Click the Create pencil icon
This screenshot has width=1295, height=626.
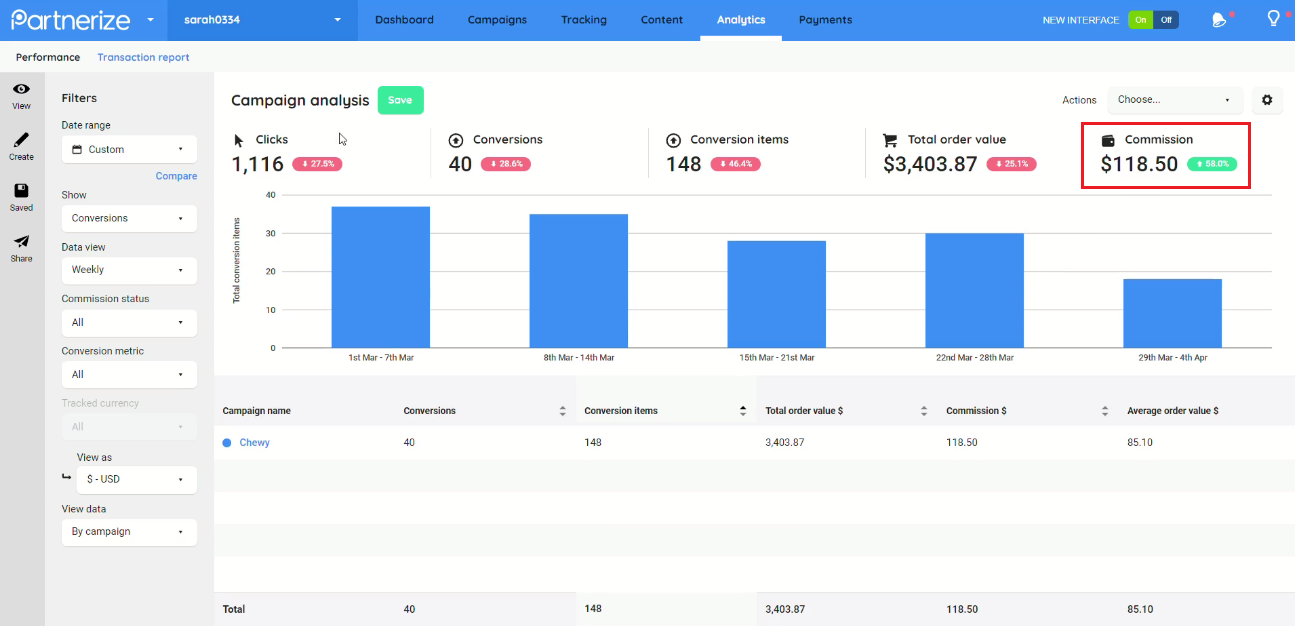21,139
